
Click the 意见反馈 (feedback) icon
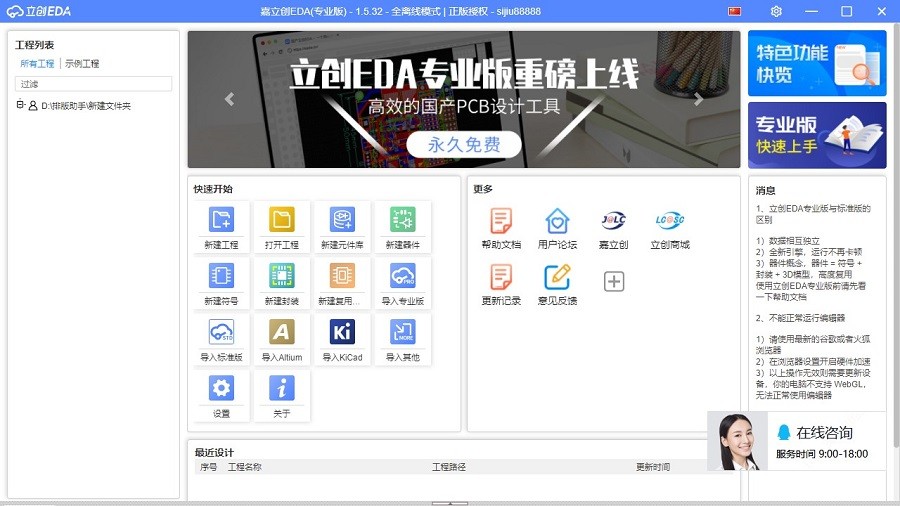click(557, 277)
